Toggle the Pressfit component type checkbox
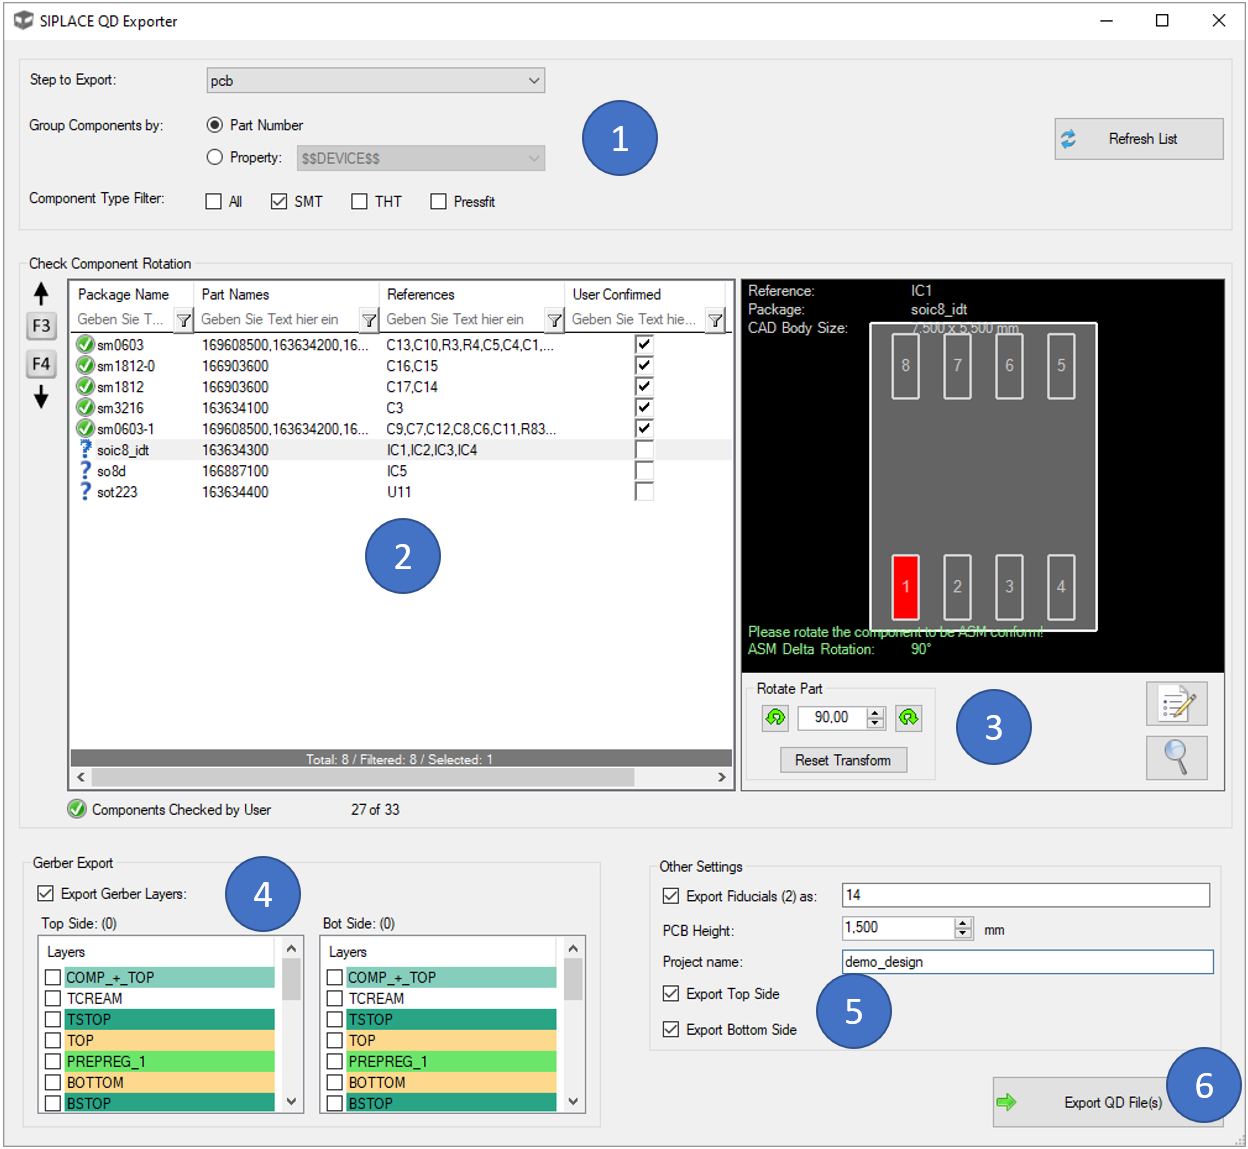The image size is (1248, 1149). pos(438,201)
